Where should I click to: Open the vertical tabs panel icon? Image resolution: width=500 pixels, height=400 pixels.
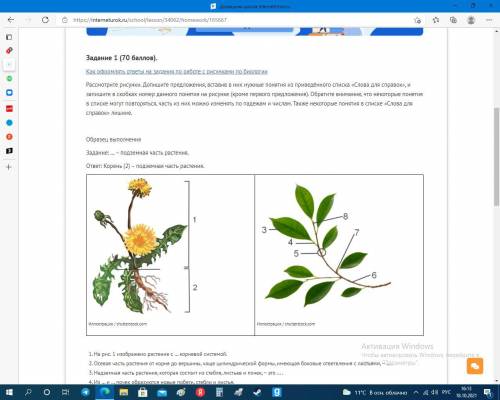pyautogui.click(x=9, y=37)
